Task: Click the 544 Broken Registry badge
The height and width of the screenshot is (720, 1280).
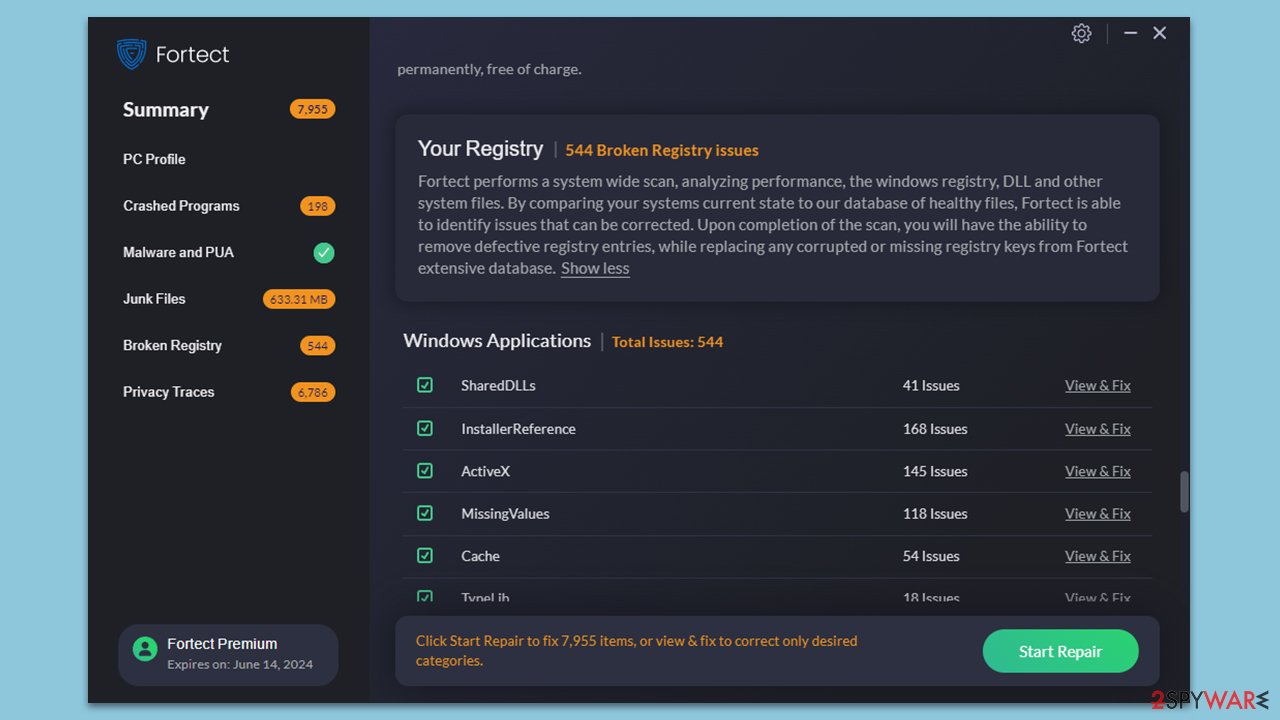Action: pyautogui.click(x=317, y=345)
